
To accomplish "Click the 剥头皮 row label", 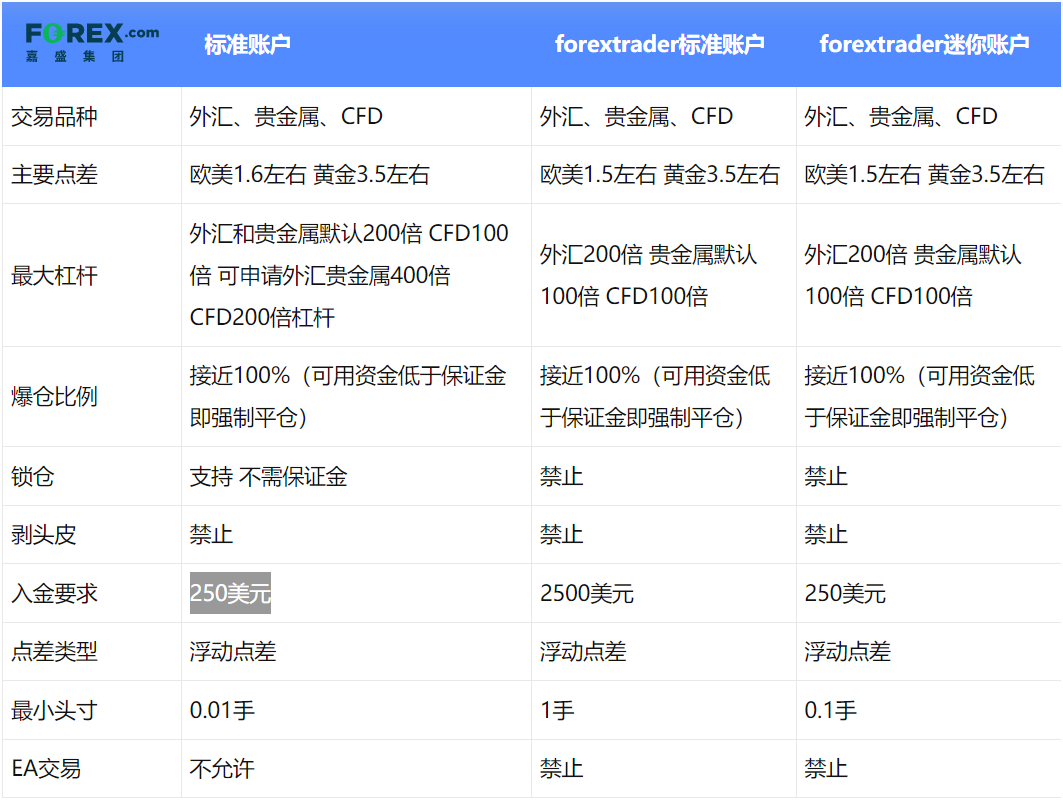I will point(43,535).
